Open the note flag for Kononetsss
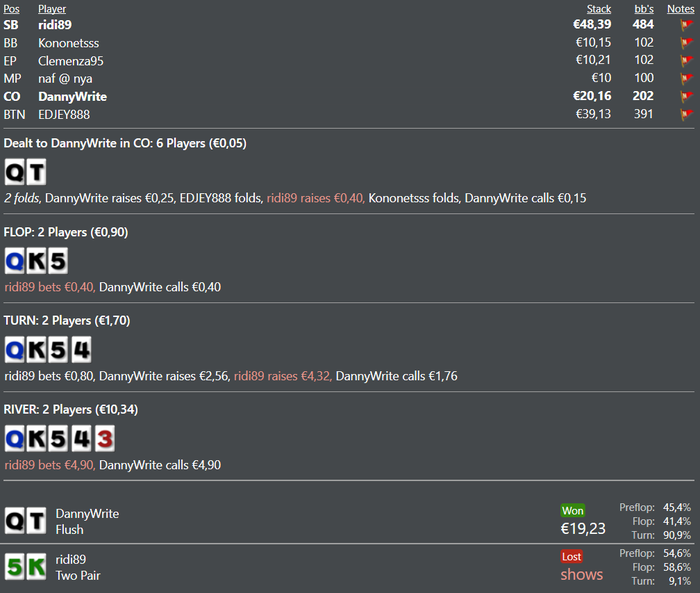This screenshot has height=593, width=700. (686, 43)
